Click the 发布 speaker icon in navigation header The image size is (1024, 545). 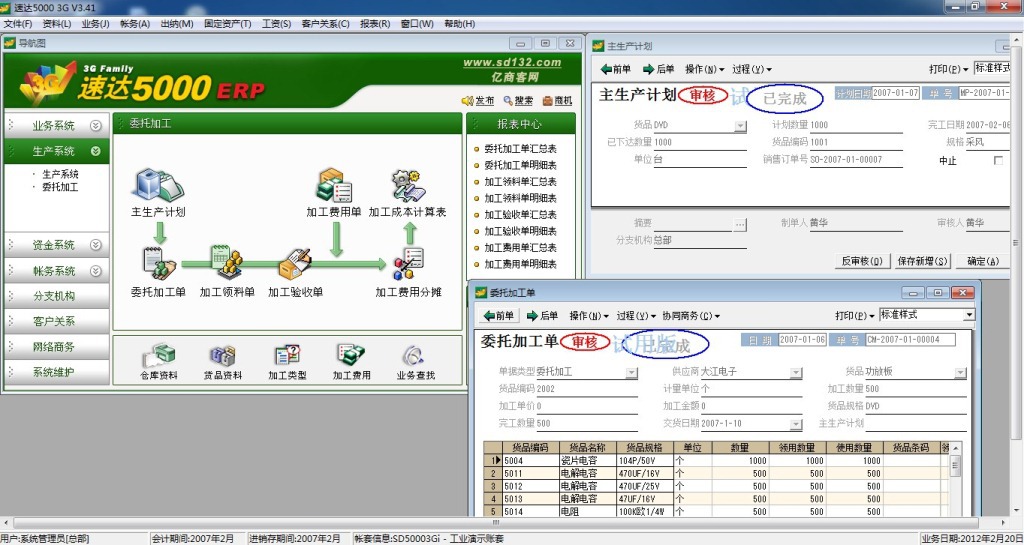(x=468, y=101)
